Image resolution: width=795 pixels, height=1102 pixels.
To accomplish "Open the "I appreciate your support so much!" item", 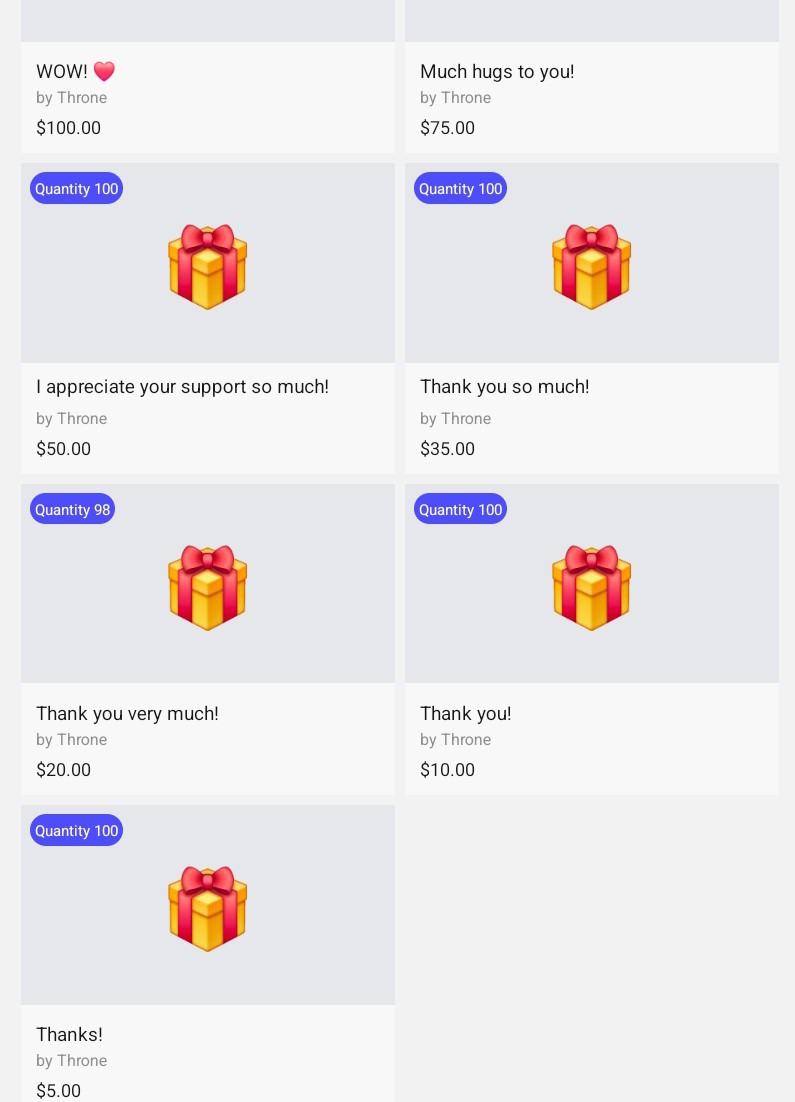I will click(182, 387).
